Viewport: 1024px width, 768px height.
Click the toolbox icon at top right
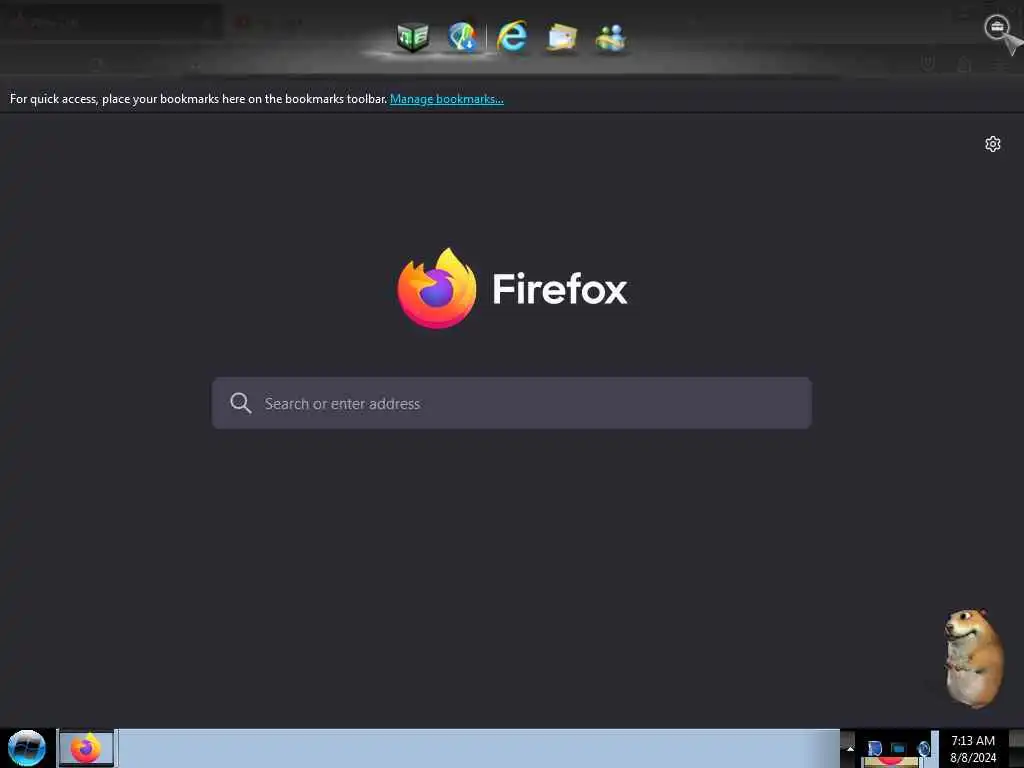997,27
